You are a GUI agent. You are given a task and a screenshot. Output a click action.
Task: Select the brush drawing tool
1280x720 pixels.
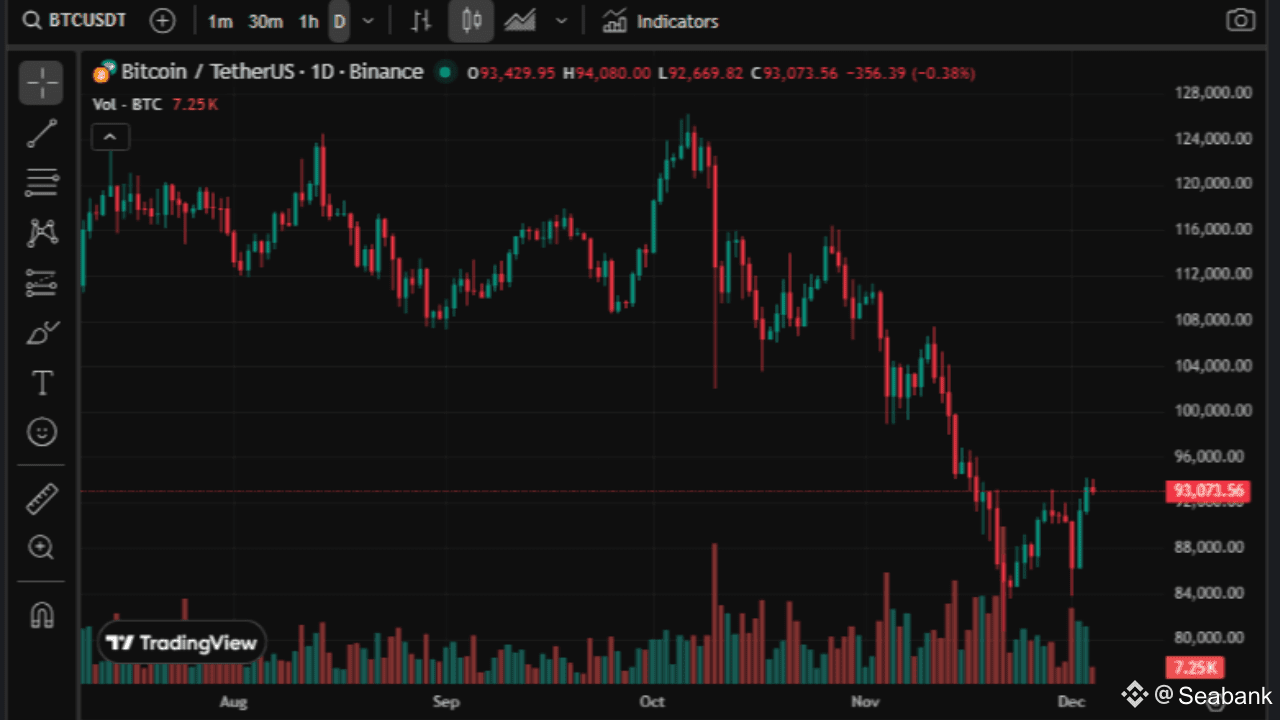tap(41, 333)
